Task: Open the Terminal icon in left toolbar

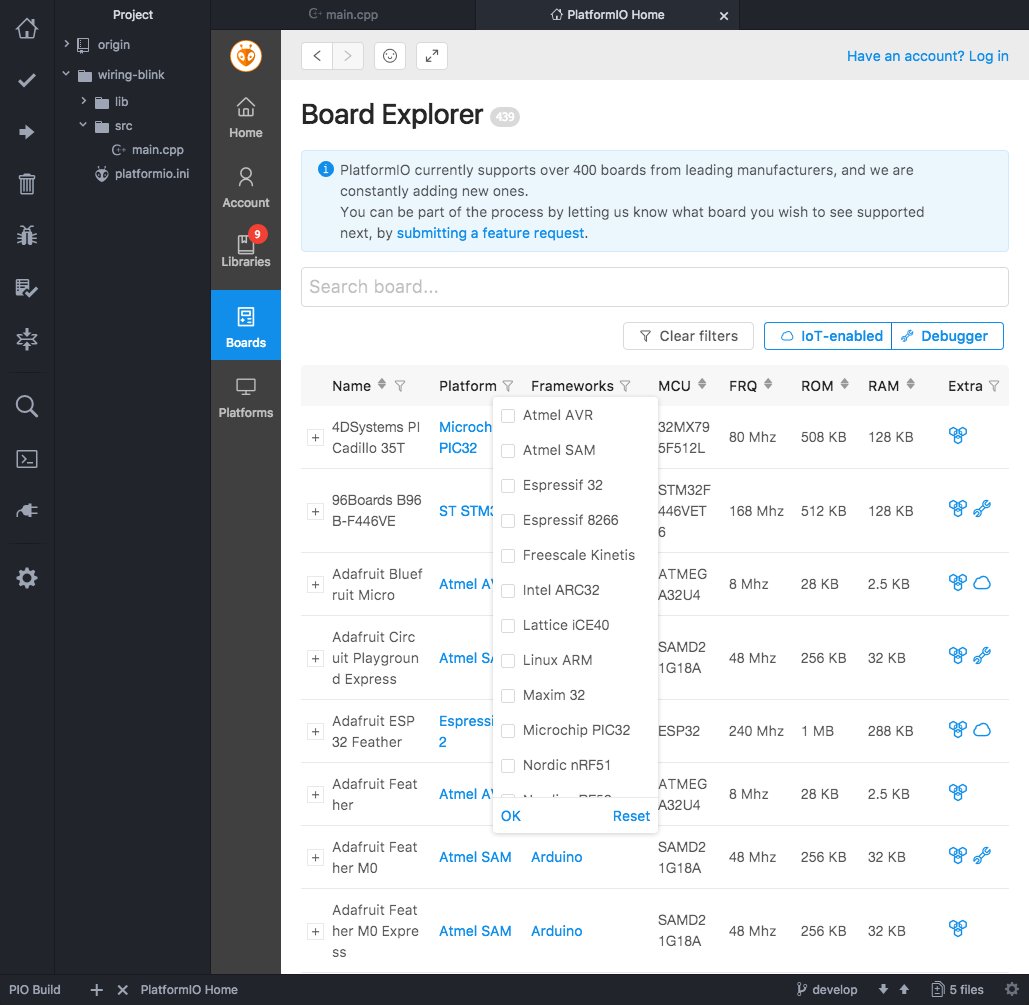Action: point(27,458)
